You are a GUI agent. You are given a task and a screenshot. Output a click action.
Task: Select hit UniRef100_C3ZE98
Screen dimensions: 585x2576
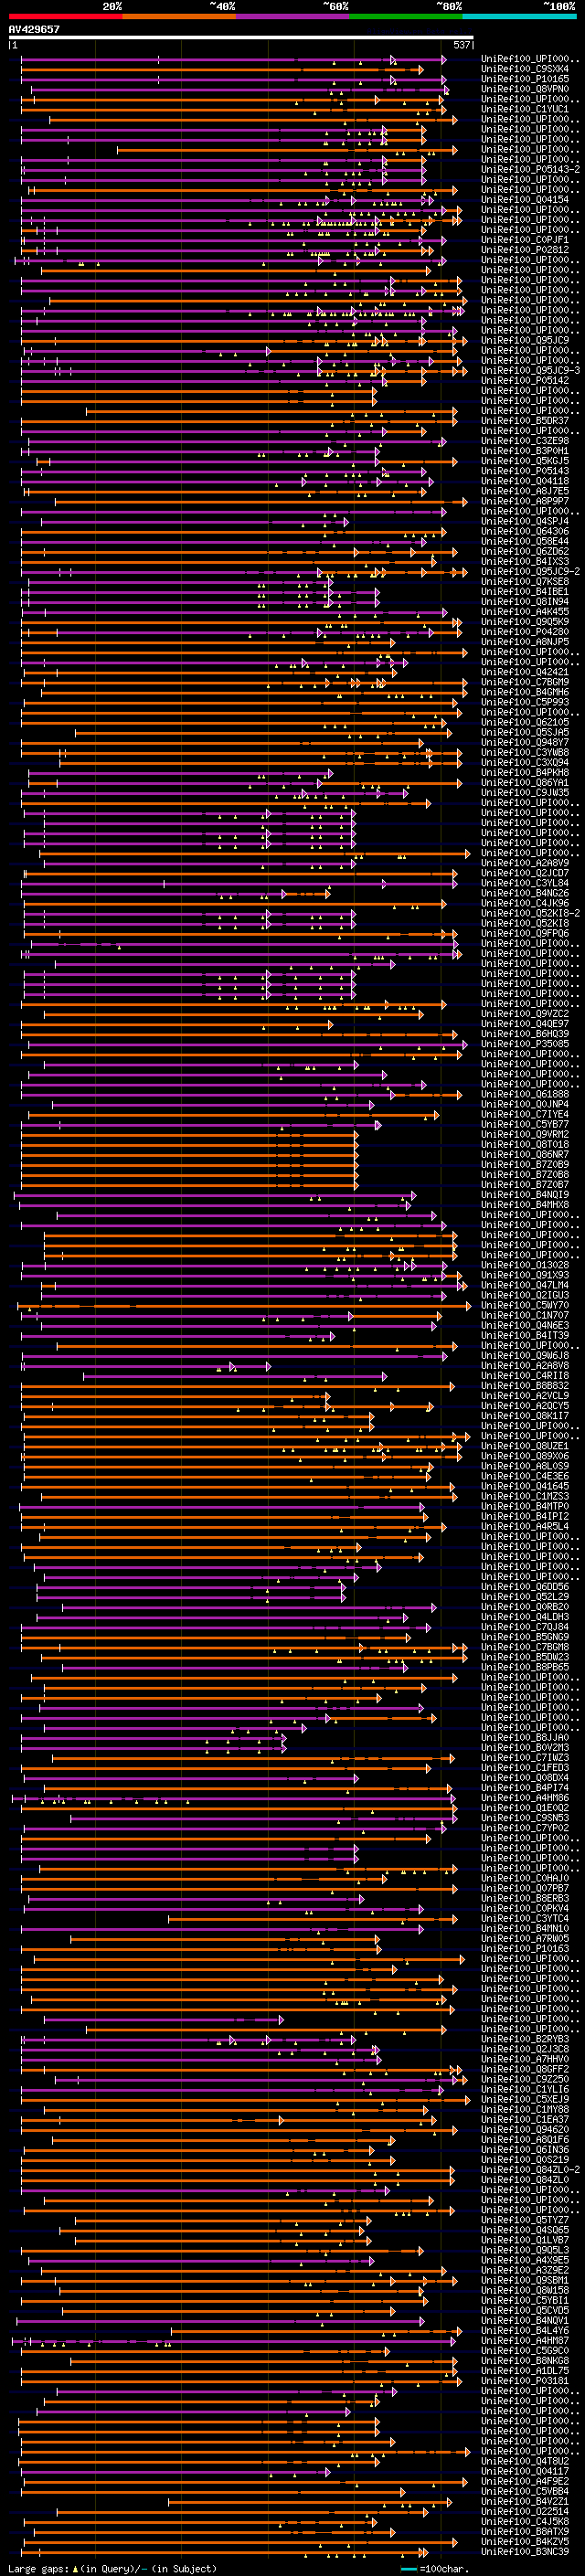pyautogui.click(x=525, y=441)
